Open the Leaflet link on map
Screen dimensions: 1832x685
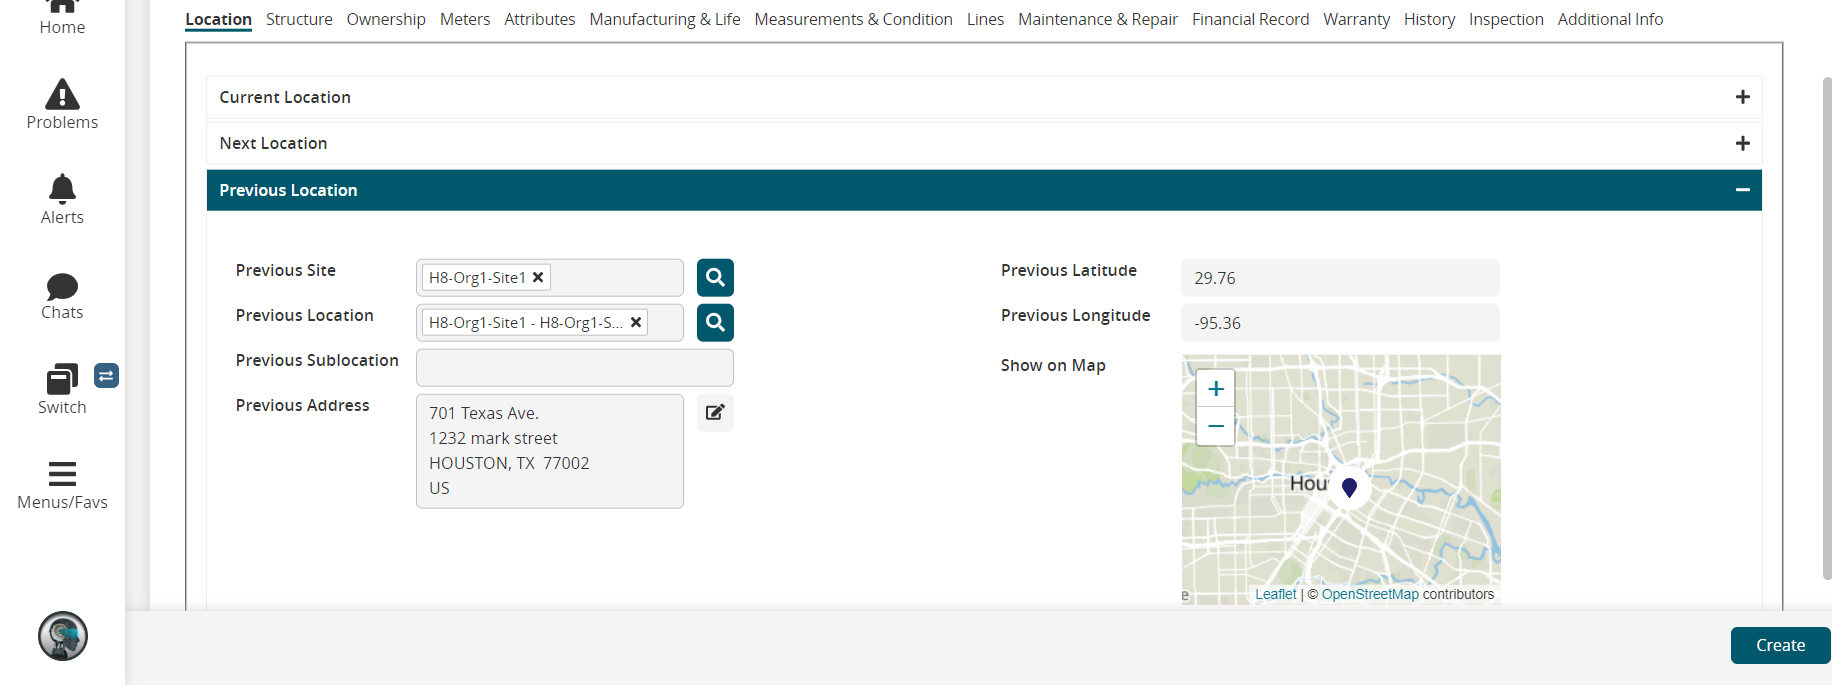click(1275, 594)
